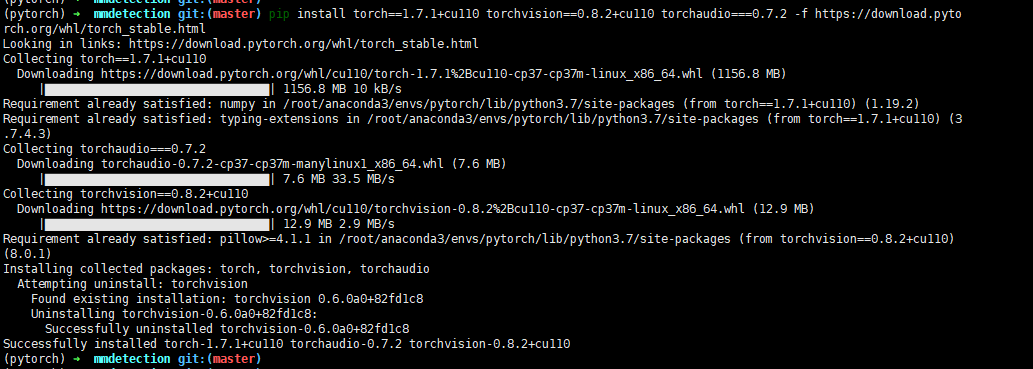Click the bottom prompt's mmdetection directory name
The width and height of the screenshot is (1033, 369).
(x=132, y=359)
